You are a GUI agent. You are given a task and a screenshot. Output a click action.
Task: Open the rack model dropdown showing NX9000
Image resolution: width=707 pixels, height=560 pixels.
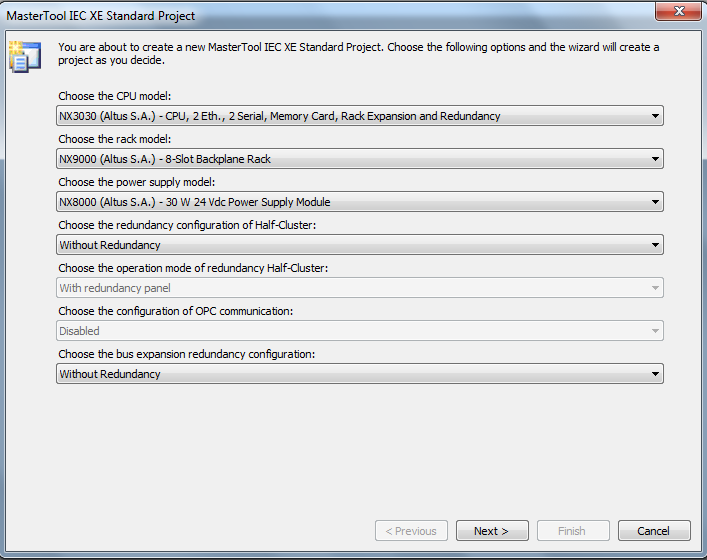(x=360, y=159)
